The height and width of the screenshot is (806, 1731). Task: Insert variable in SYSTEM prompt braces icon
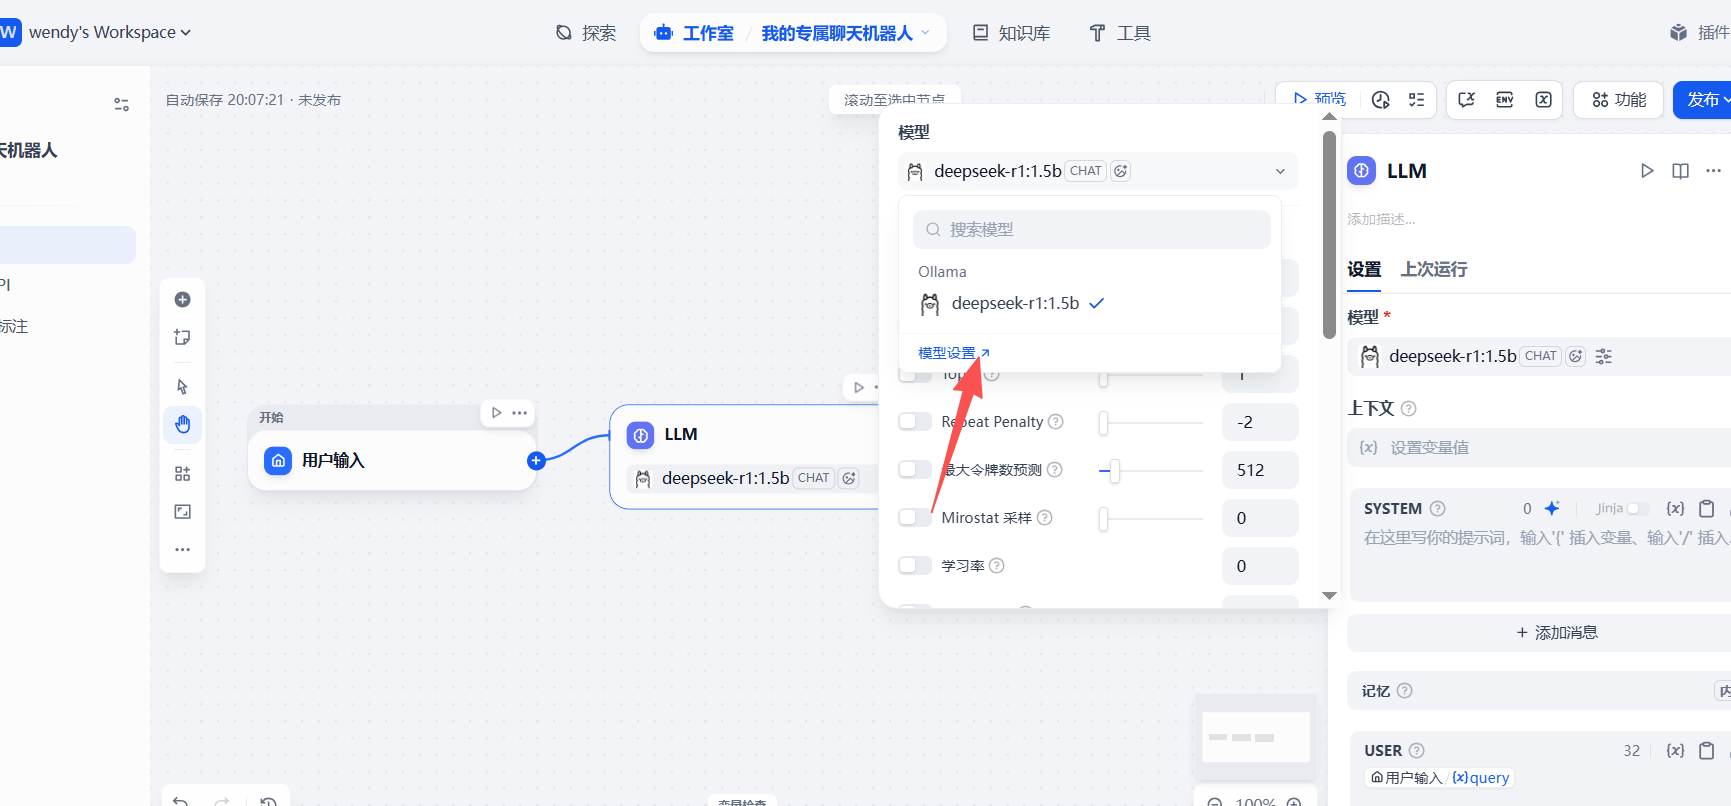[x=1676, y=508]
